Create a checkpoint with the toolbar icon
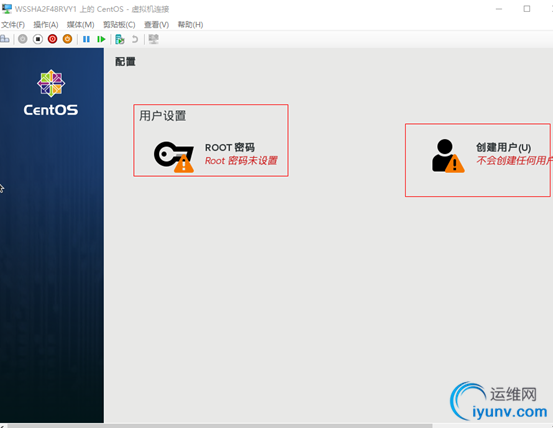The width and height of the screenshot is (553, 428). point(120,39)
